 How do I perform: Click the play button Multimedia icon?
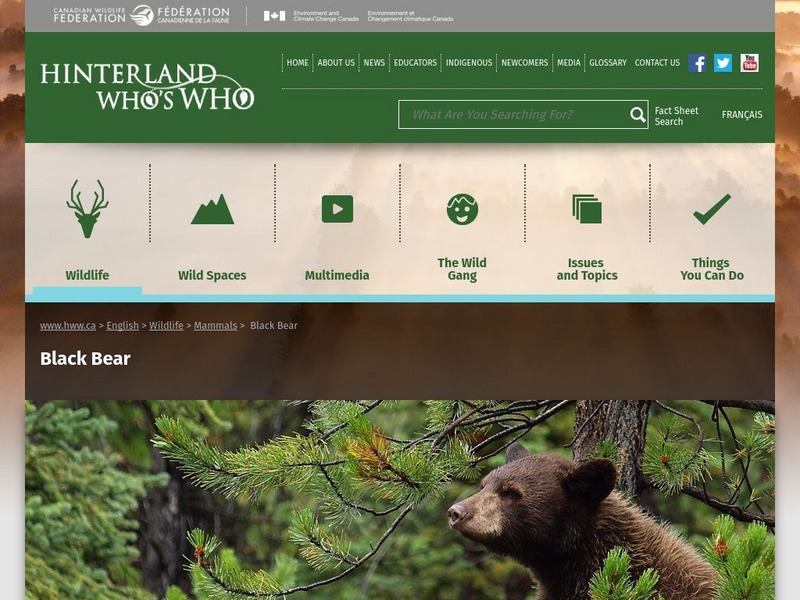click(337, 209)
